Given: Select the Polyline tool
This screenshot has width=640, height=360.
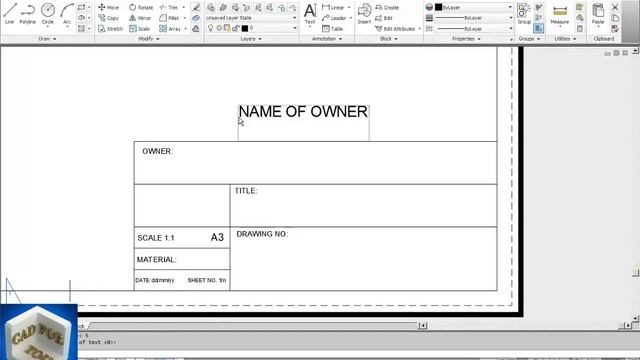Looking at the screenshot, I should (27, 13).
